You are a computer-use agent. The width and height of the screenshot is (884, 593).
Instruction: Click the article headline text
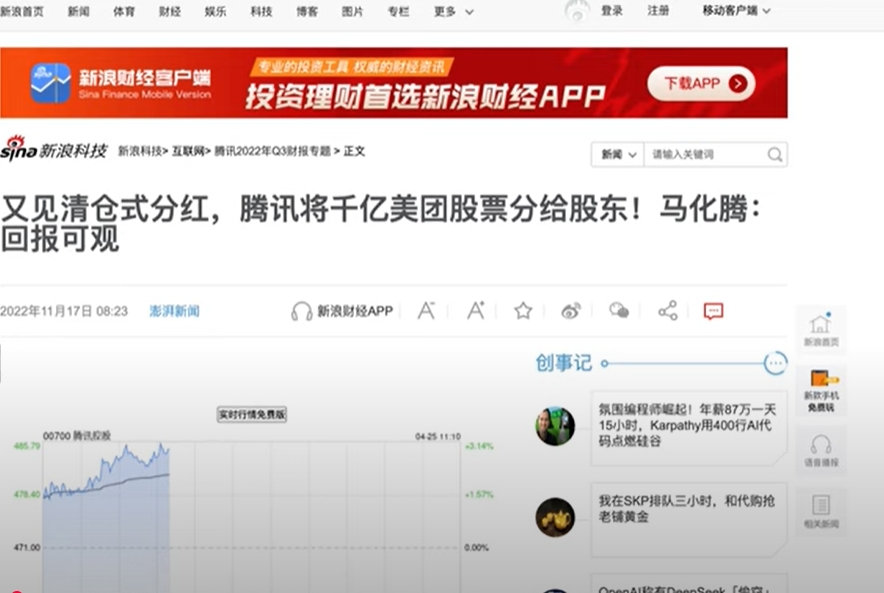pyautogui.click(x=381, y=223)
